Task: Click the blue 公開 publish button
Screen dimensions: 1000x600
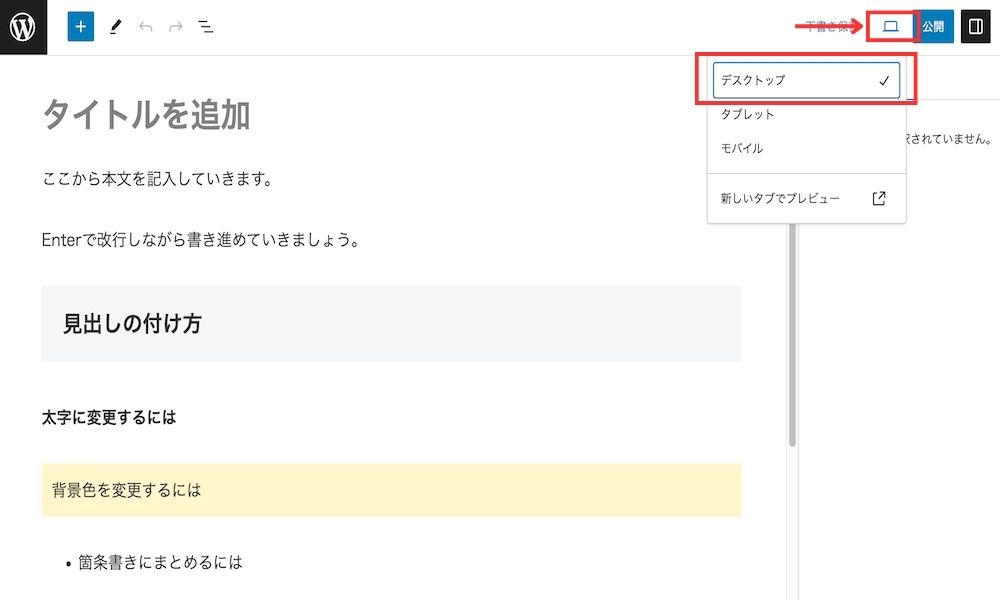Action: (935, 27)
